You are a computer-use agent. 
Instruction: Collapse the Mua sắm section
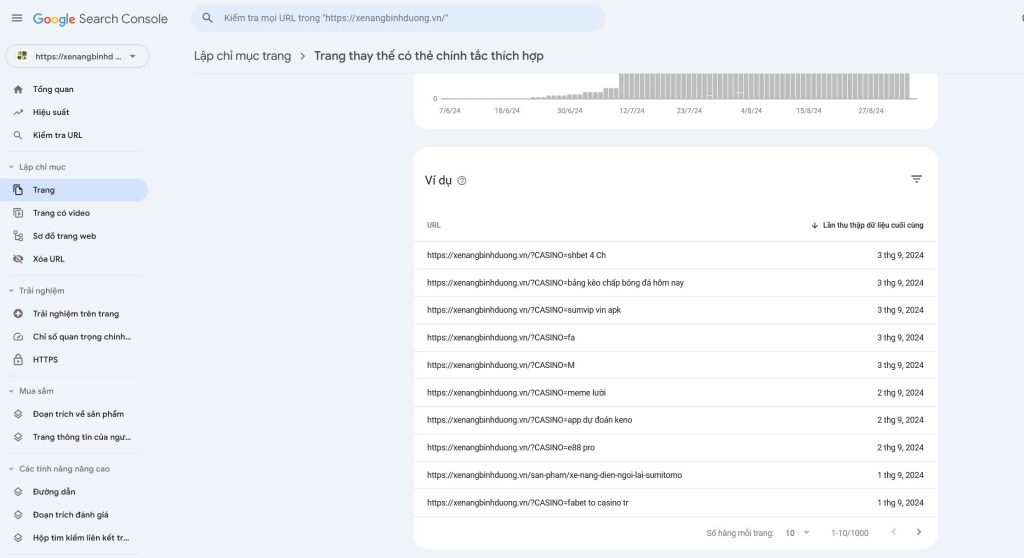click(11, 391)
